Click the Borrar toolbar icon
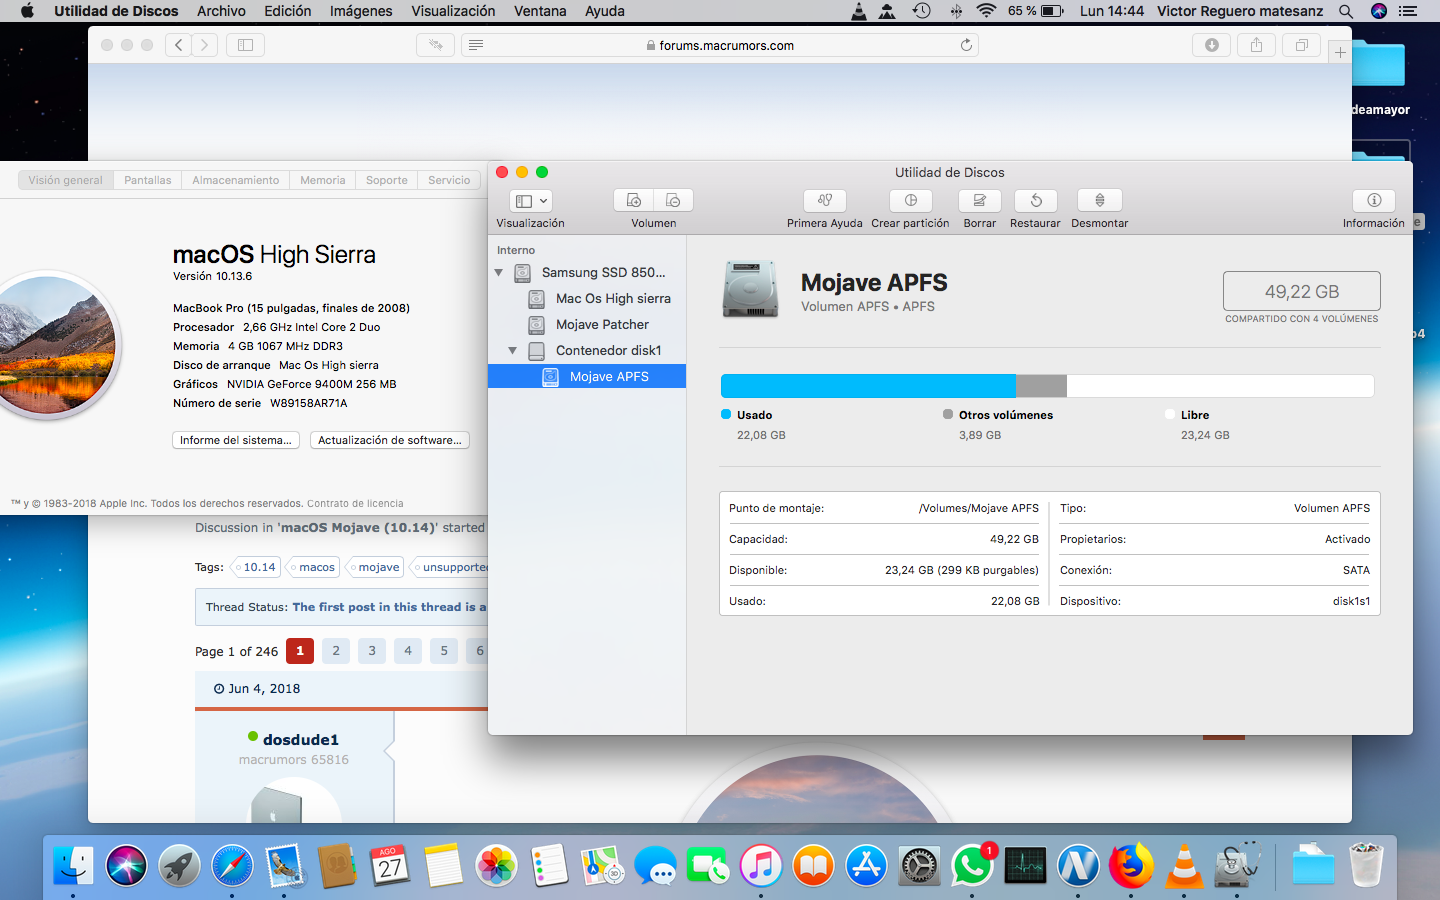Viewport: 1440px width, 900px height. click(x=980, y=200)
